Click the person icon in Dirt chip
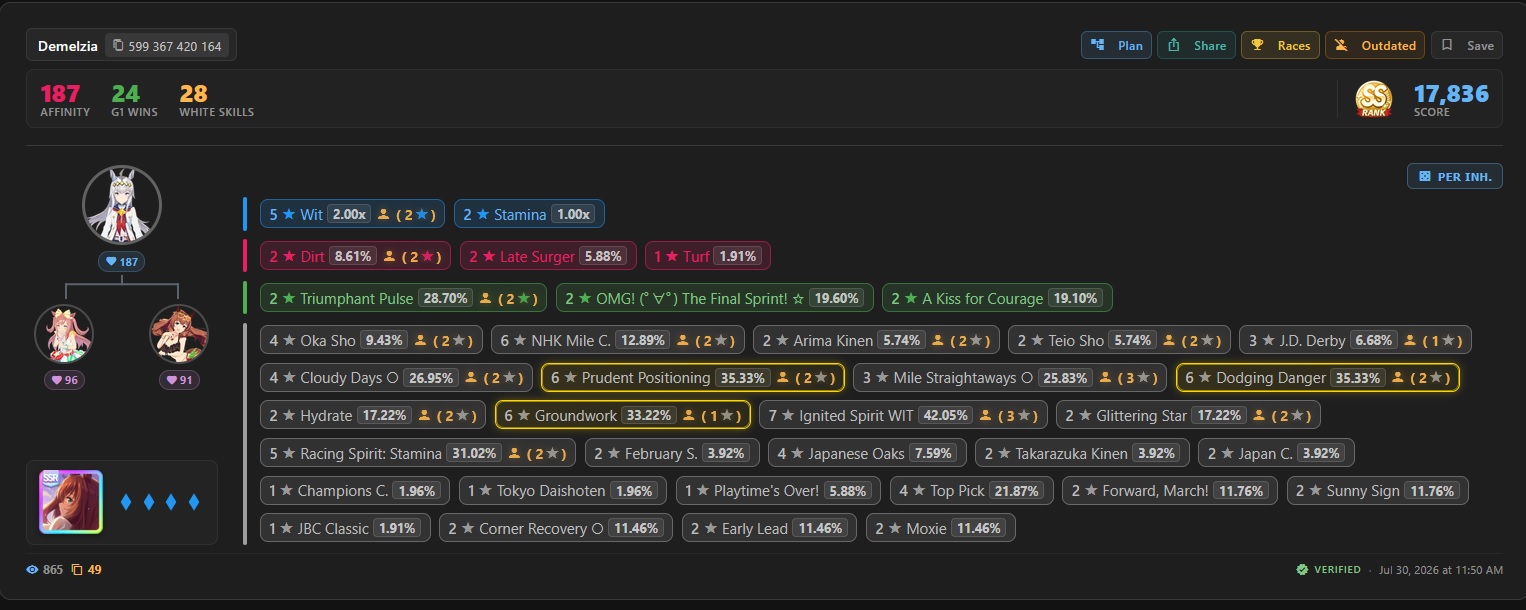This screenshot has height=610, width=1526. pos(389,256)
